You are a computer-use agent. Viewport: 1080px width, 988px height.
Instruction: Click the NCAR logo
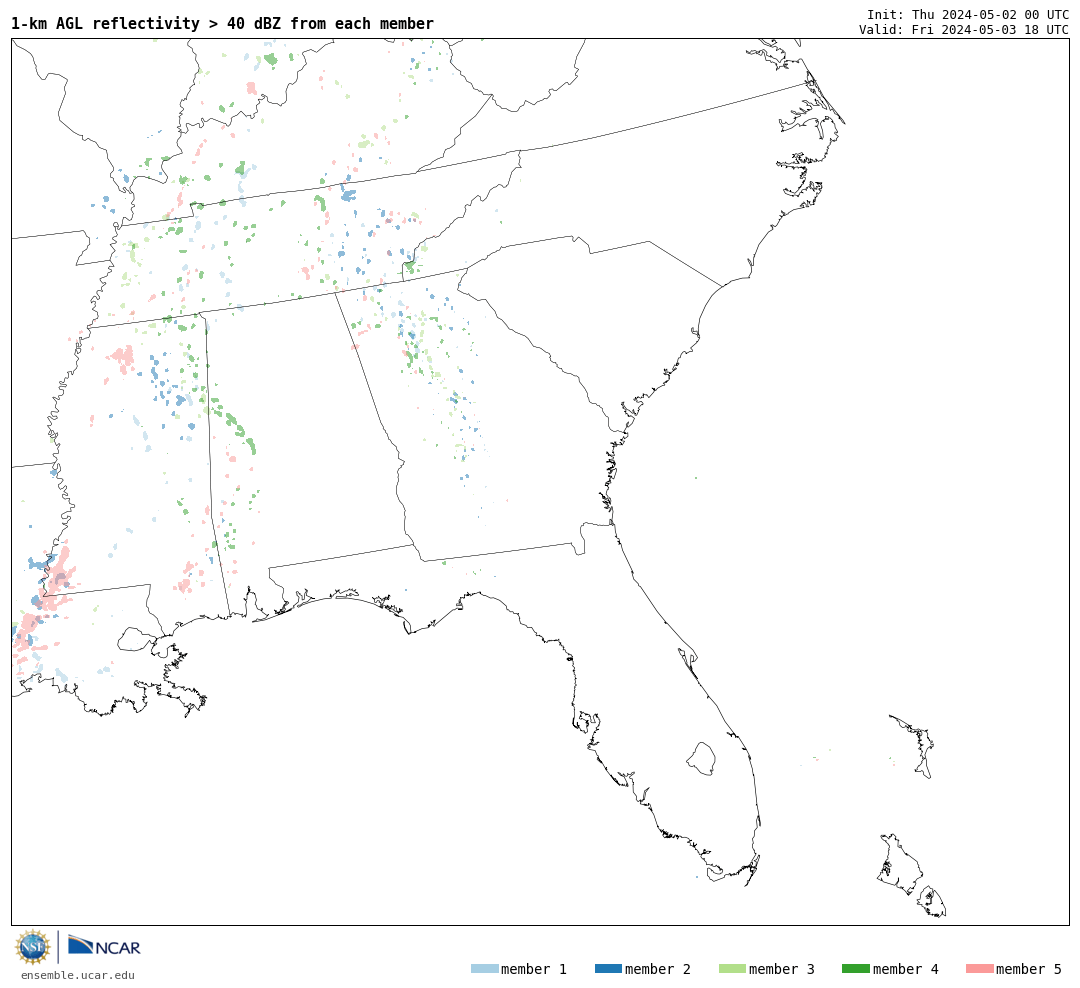pos(104,945)
